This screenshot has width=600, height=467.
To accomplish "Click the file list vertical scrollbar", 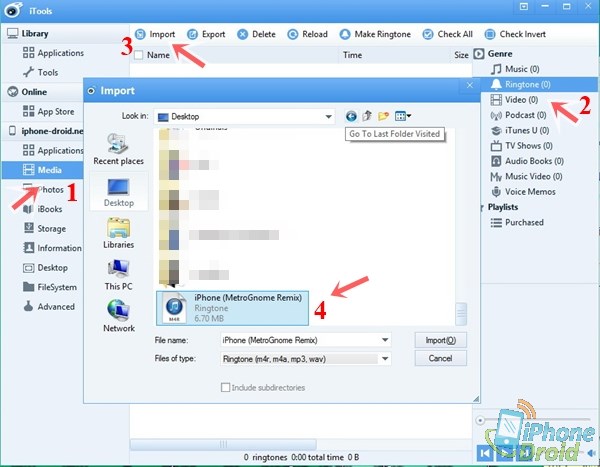I will point(461,313).
